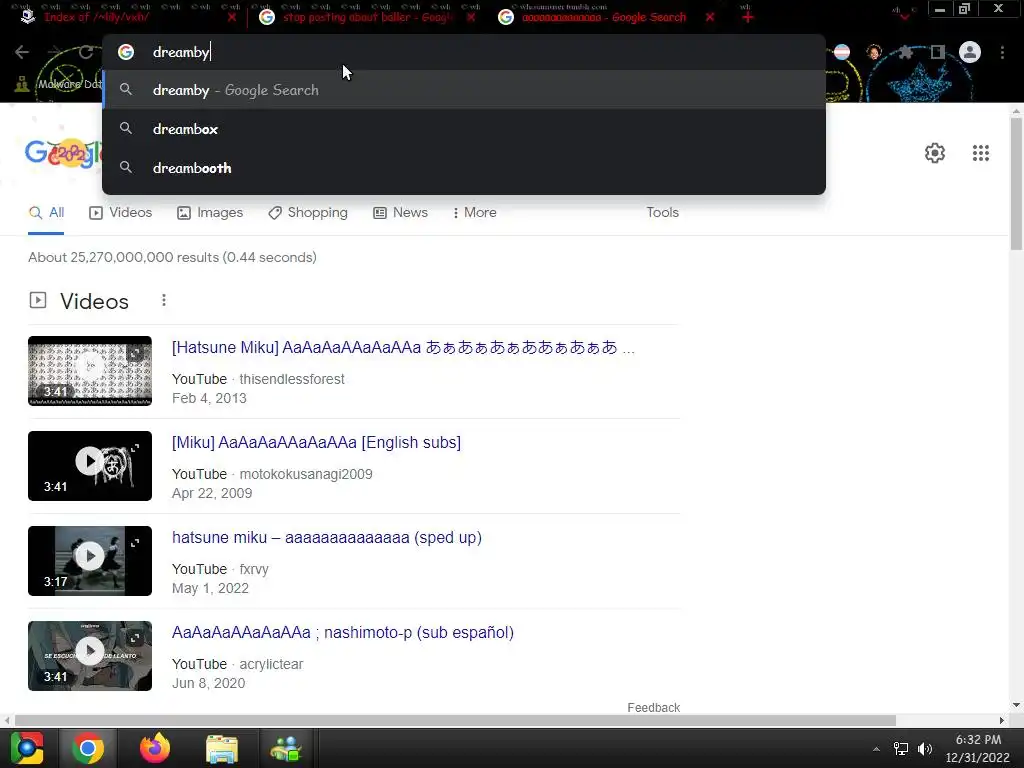
Task: Open Google search settings gear
Action: [935, 153]
